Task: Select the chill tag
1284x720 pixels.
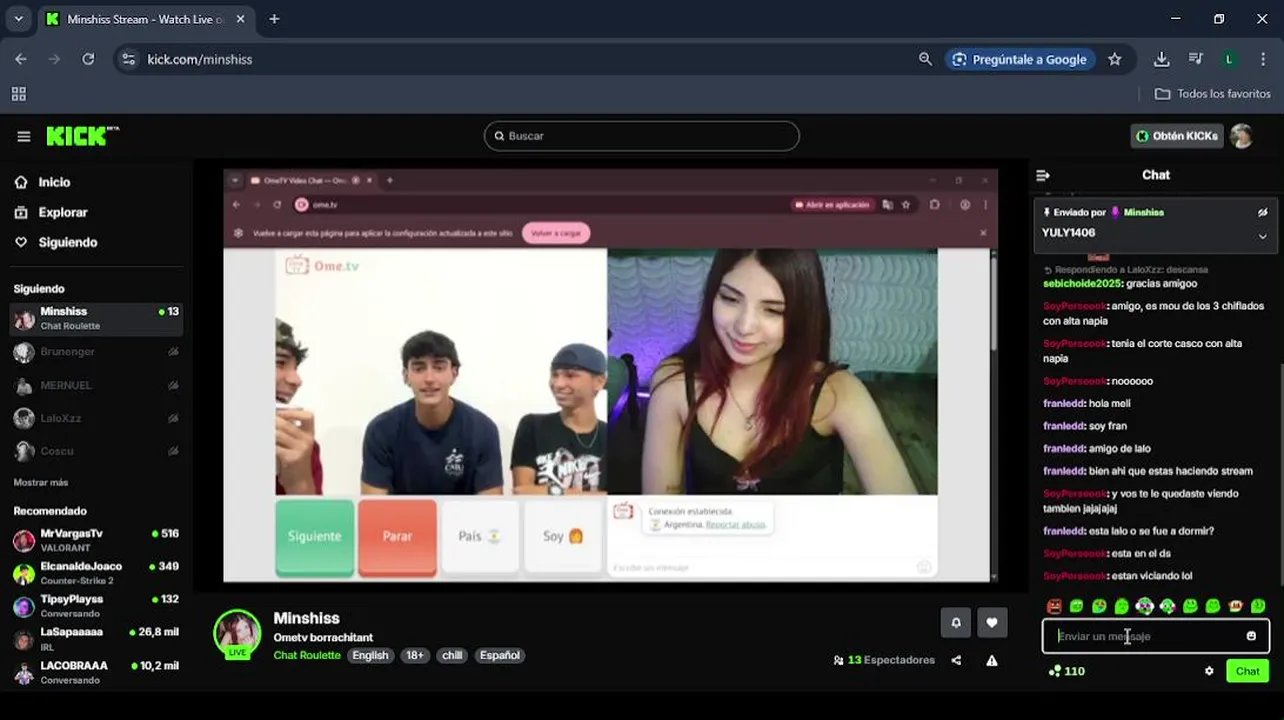Action: point(452,655)
